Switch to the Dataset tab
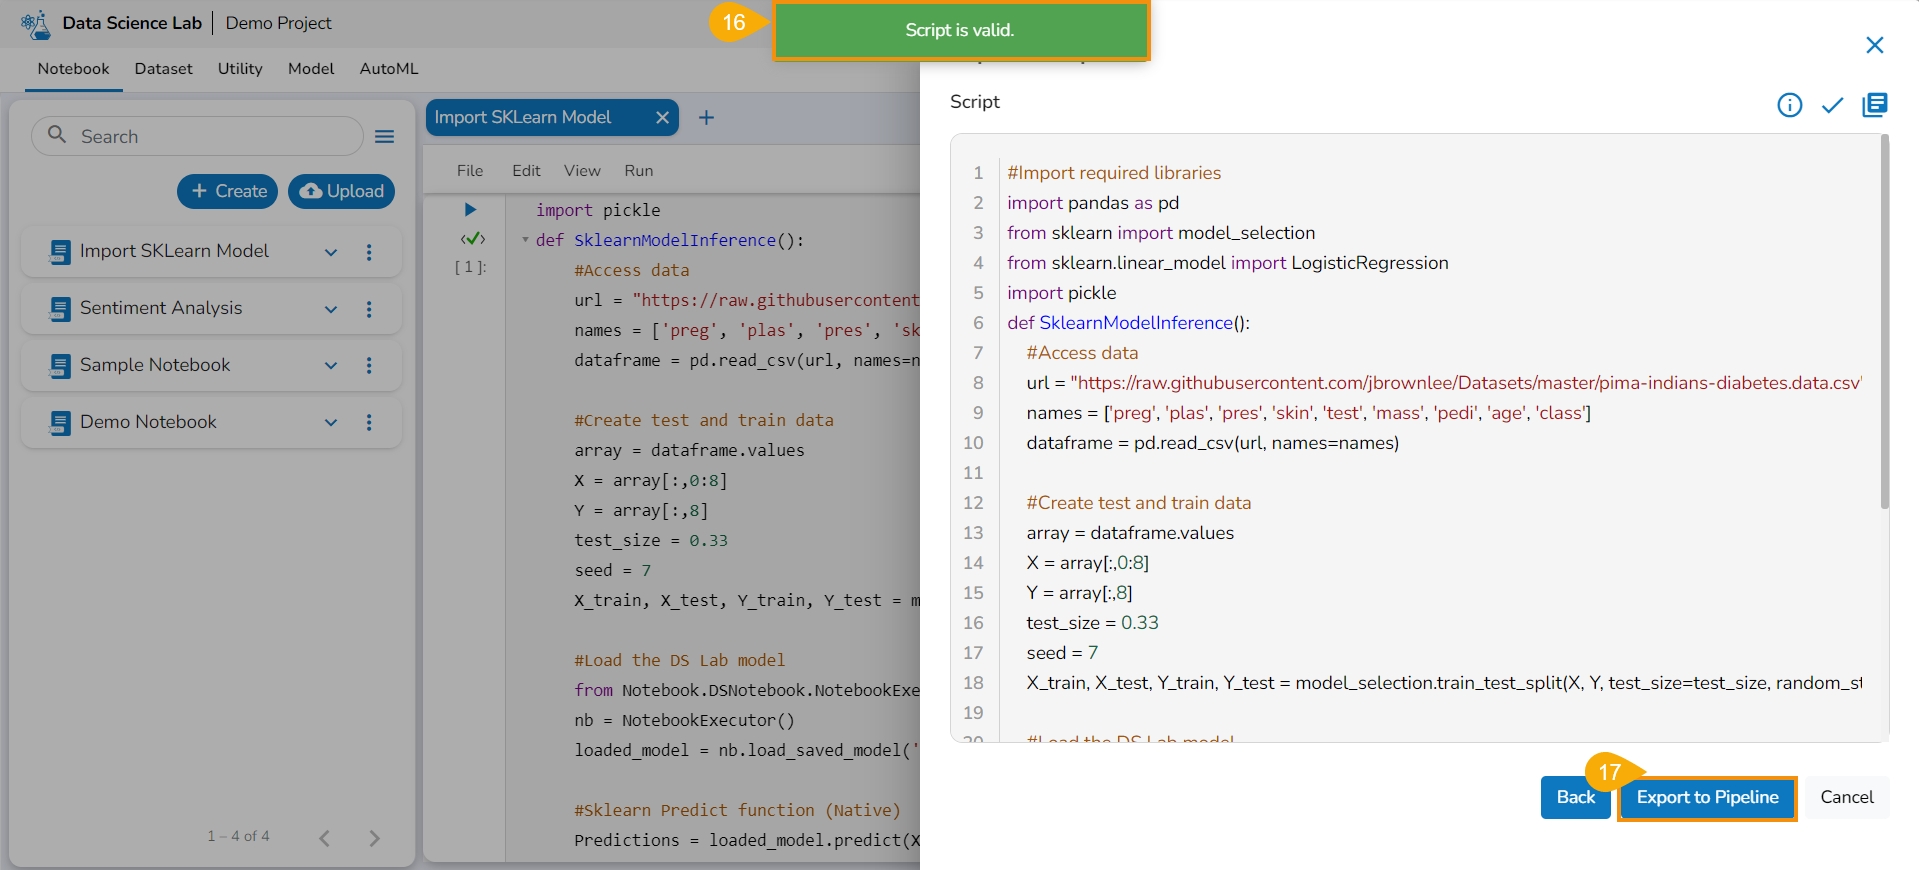The width and height of the screenshot is (1919, 870). click(x=163, y=69)
